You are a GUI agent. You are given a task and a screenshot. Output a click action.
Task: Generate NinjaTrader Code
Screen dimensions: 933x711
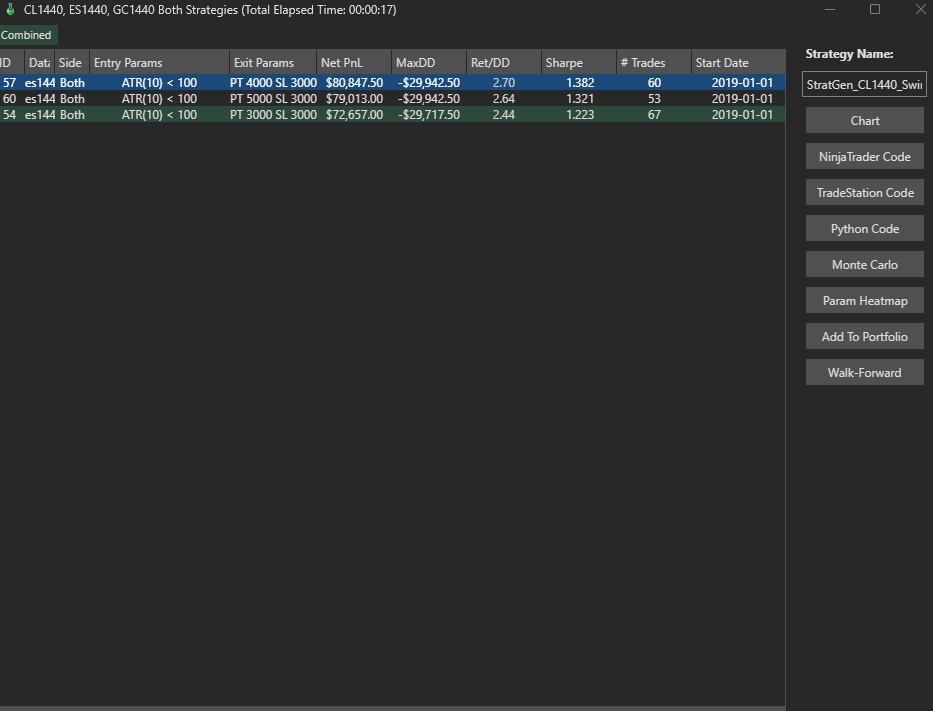pyautogui.click(x=865, y=156)
